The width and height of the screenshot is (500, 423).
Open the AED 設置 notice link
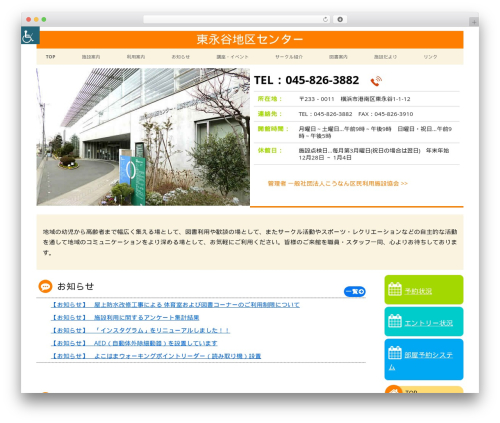click(x=134, y=343)
